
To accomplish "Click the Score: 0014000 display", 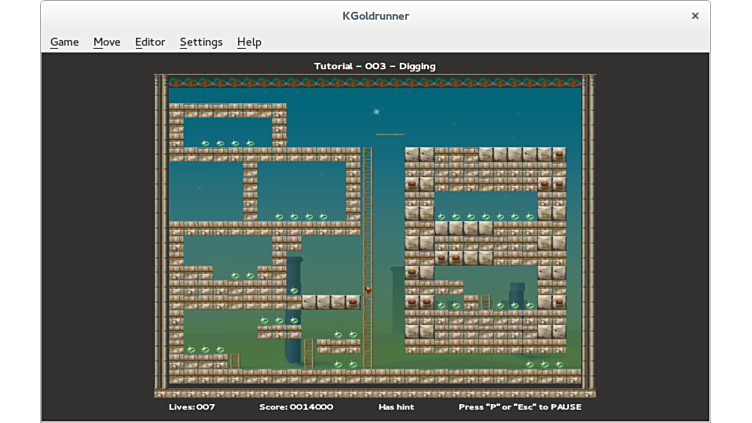I will point(298,407).
